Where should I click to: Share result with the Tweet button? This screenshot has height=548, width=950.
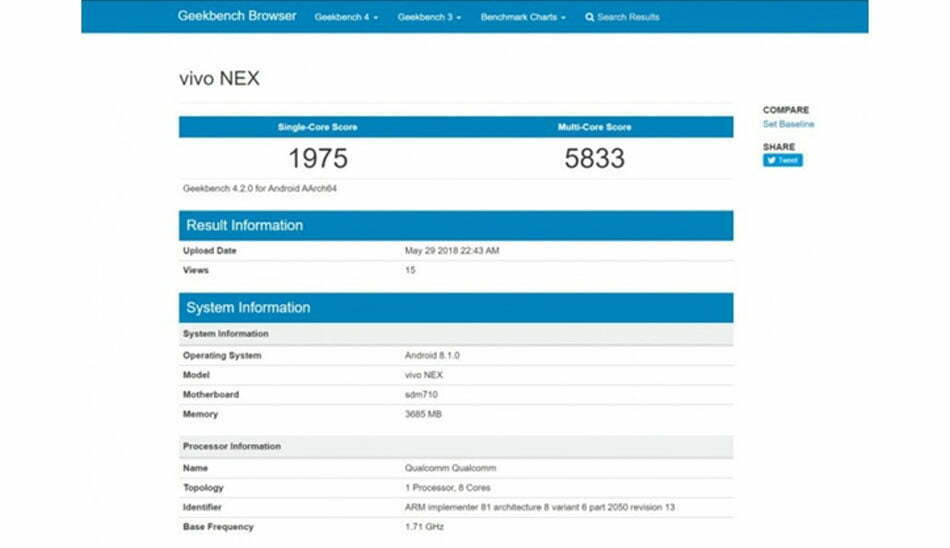783,160
